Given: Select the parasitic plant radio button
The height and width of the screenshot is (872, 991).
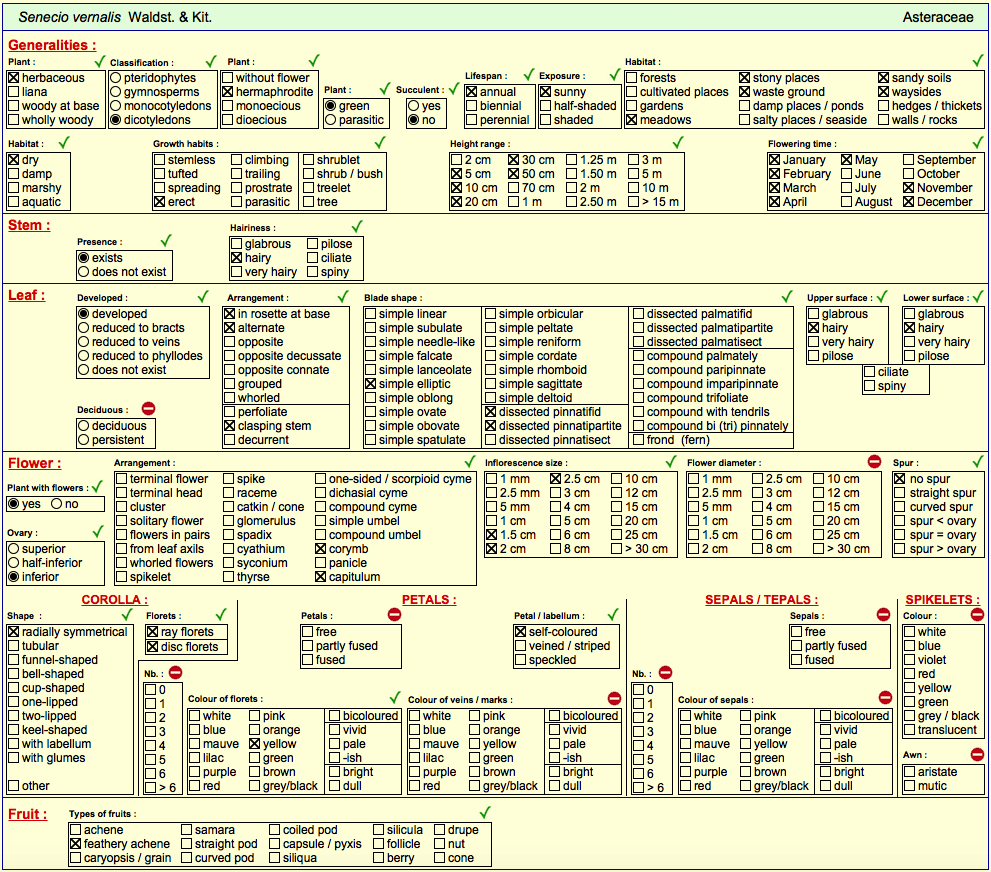Looking at the screenshot, I should (x=331, y=119).
